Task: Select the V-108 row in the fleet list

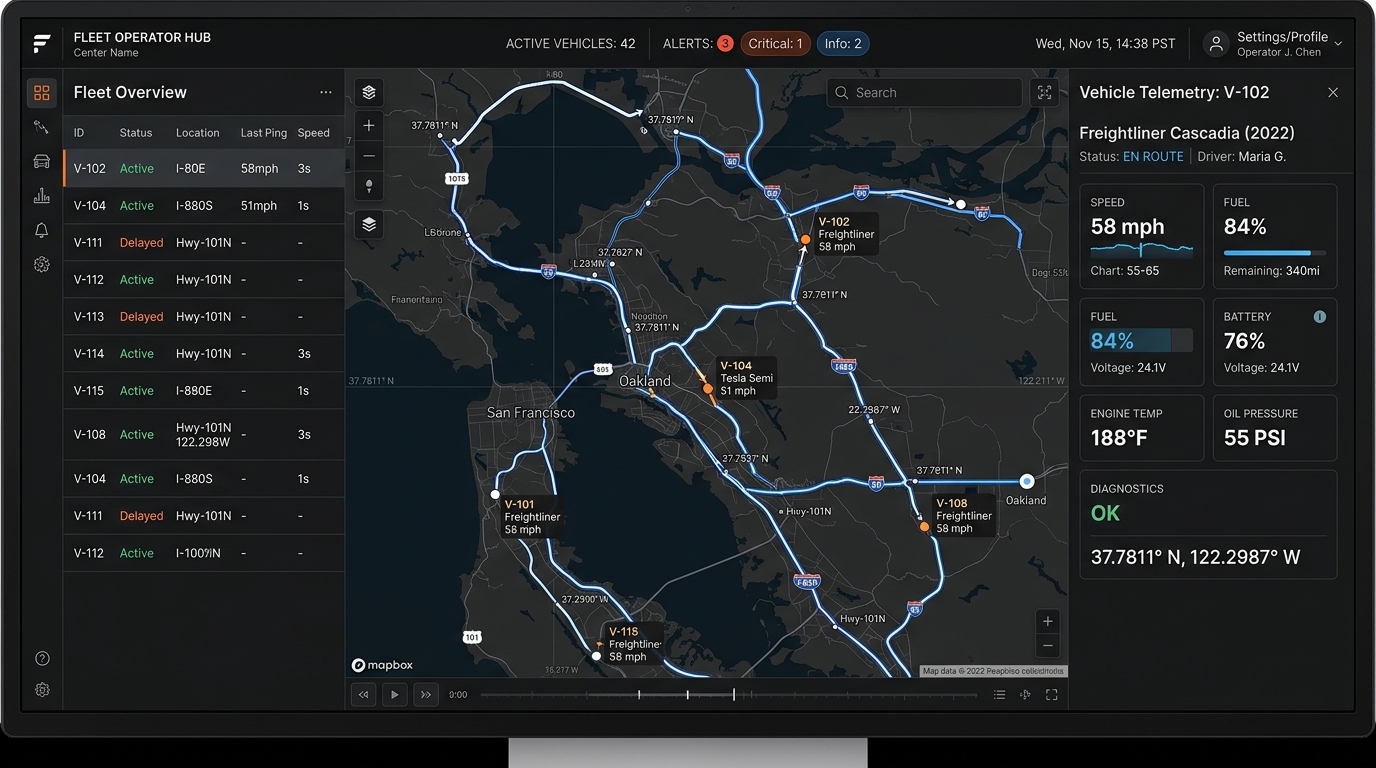Action: point(204,435)
